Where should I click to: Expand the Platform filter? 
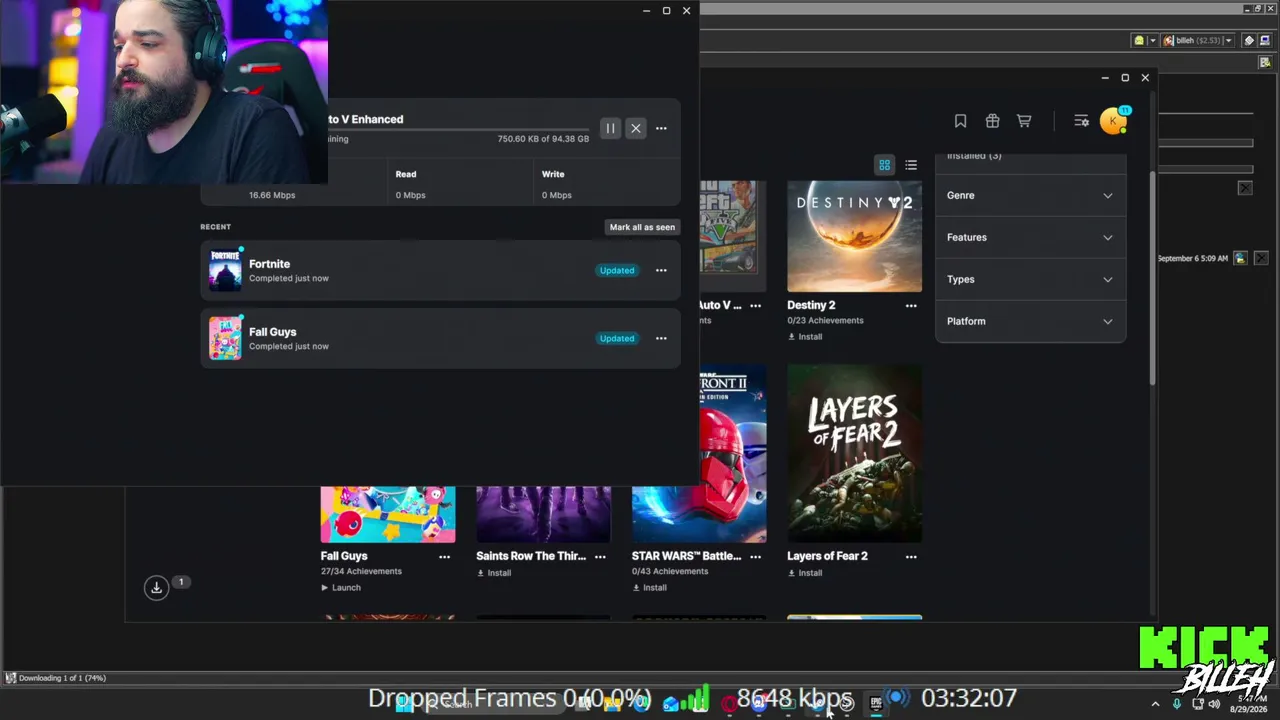coord(1030,321)
